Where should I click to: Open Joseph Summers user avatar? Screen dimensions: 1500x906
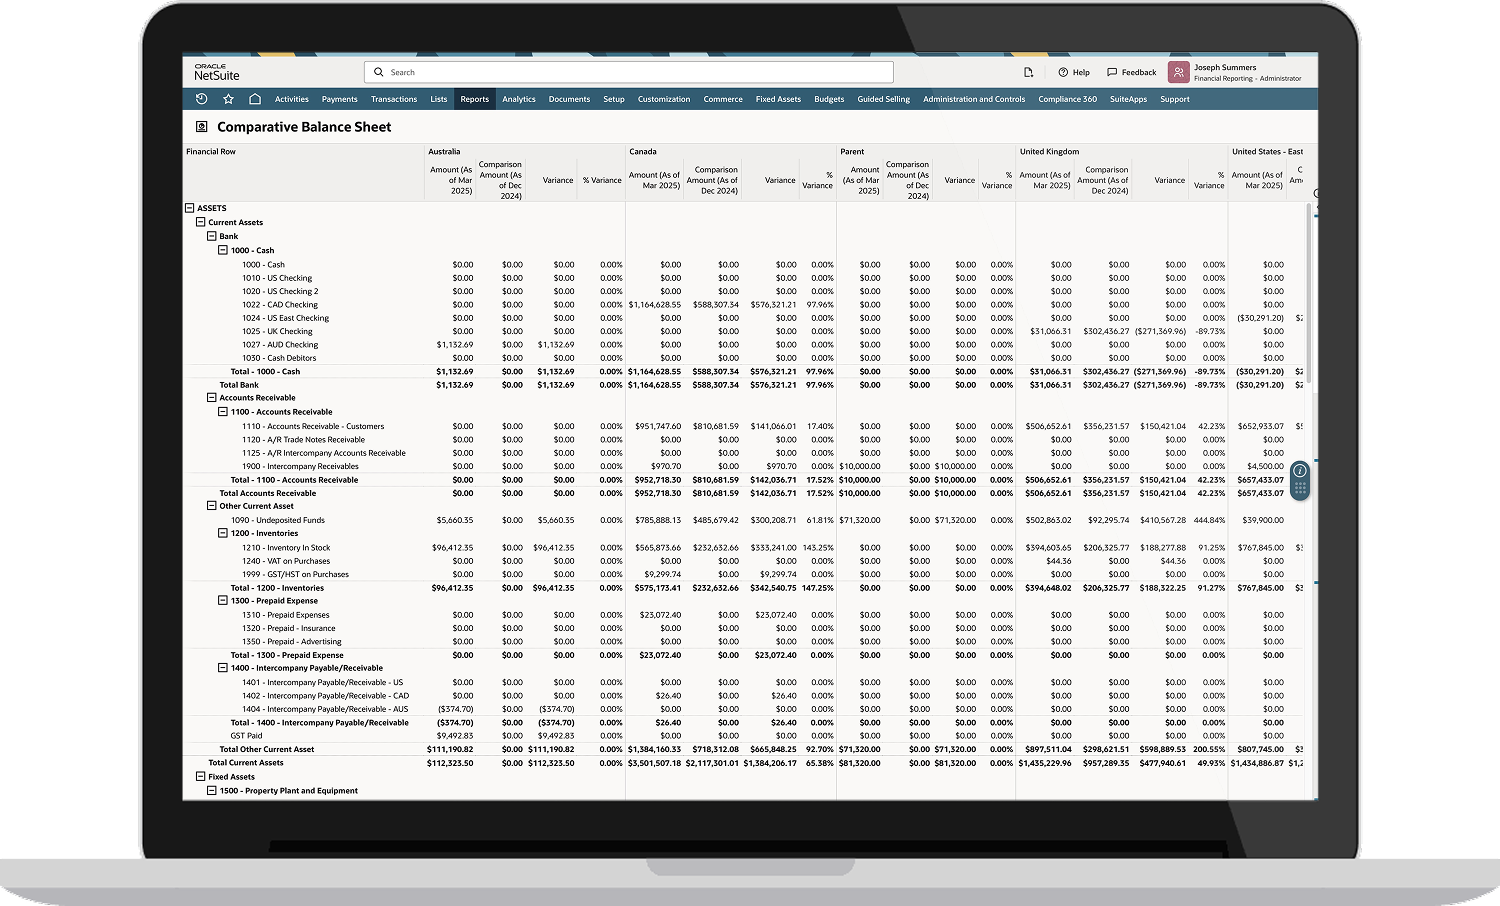pyautogui.click(x=1179, y=72)
